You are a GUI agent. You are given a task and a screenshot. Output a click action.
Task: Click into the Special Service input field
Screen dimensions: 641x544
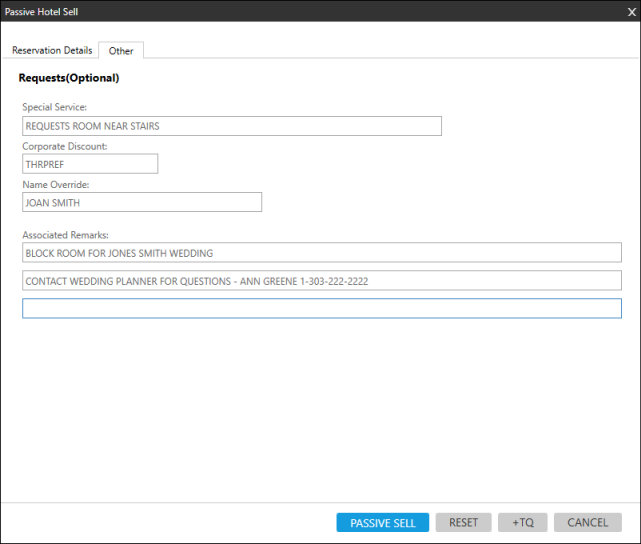pyautogui.click(x=231, y=126)
